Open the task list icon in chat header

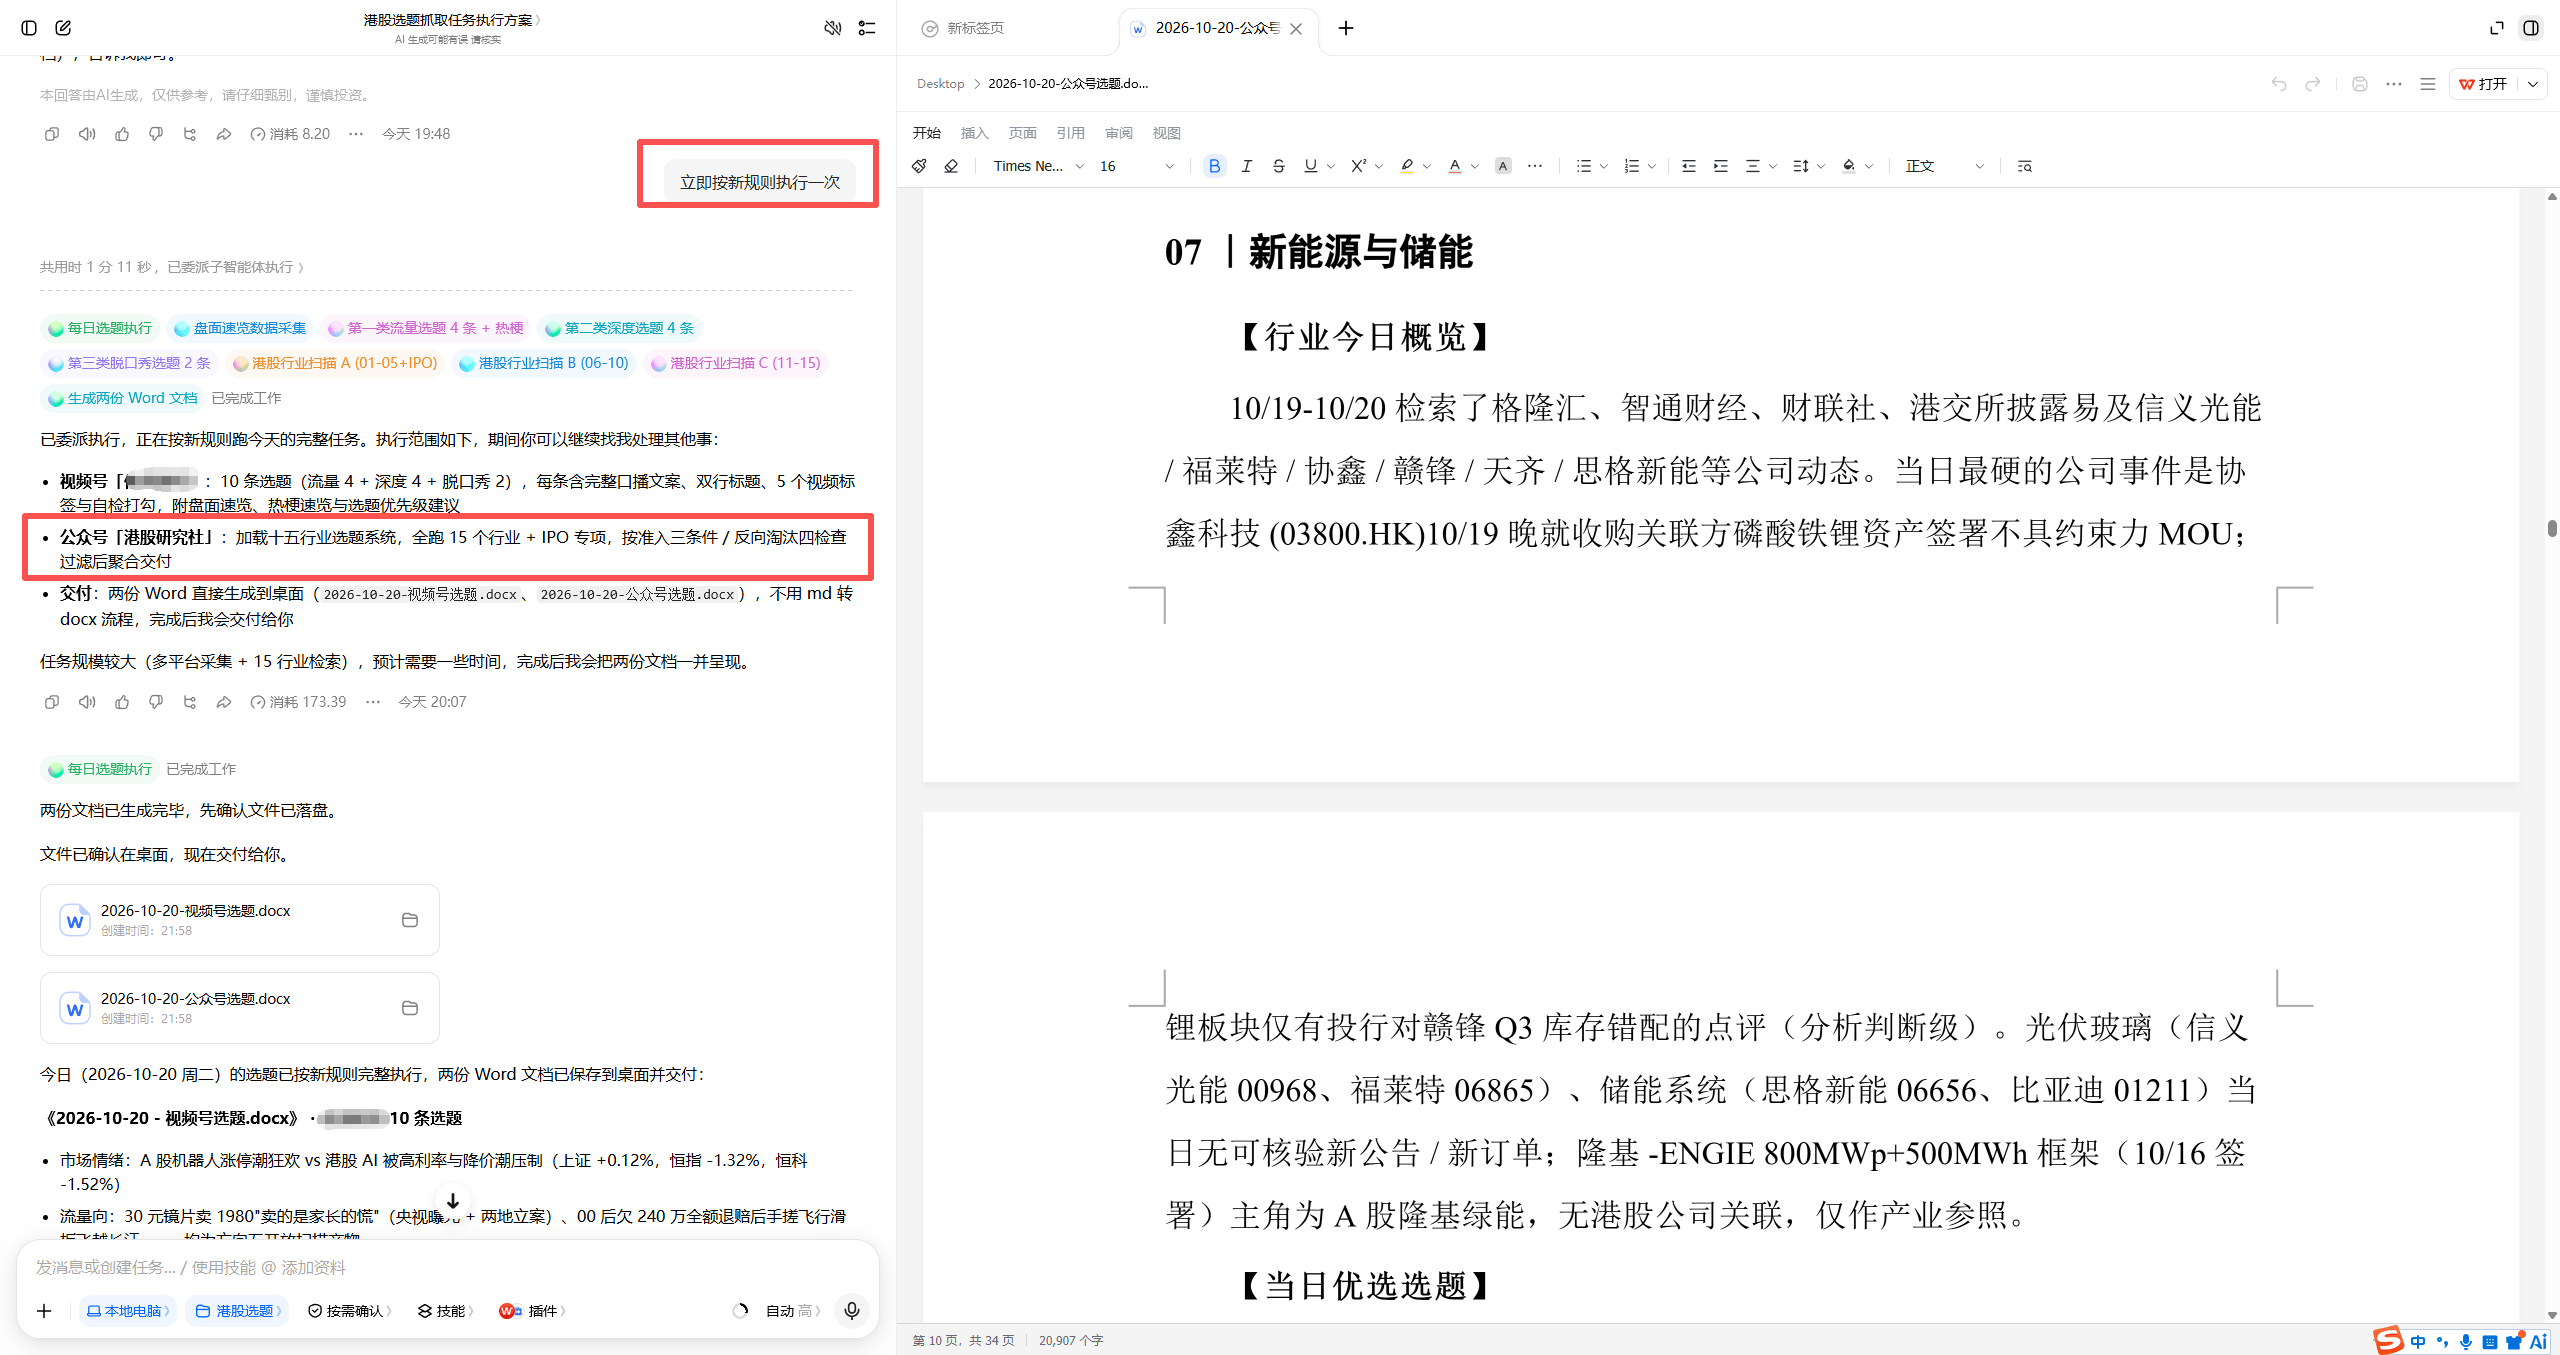point(867,28)
